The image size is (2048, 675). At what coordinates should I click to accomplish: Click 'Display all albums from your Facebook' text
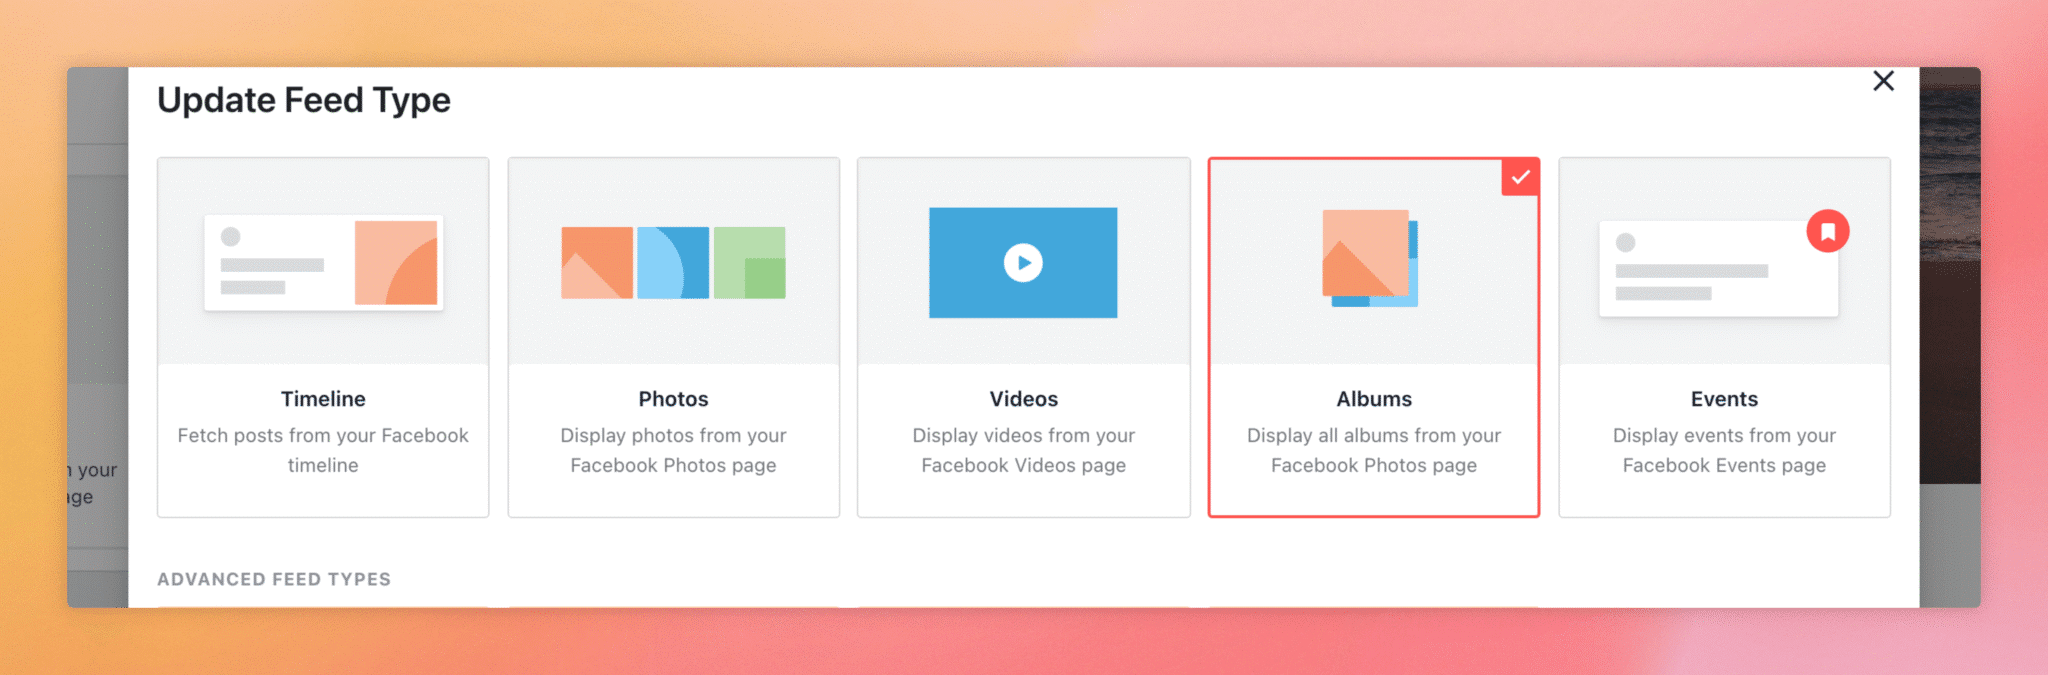pyautogui.click(x=1374, y=450)
